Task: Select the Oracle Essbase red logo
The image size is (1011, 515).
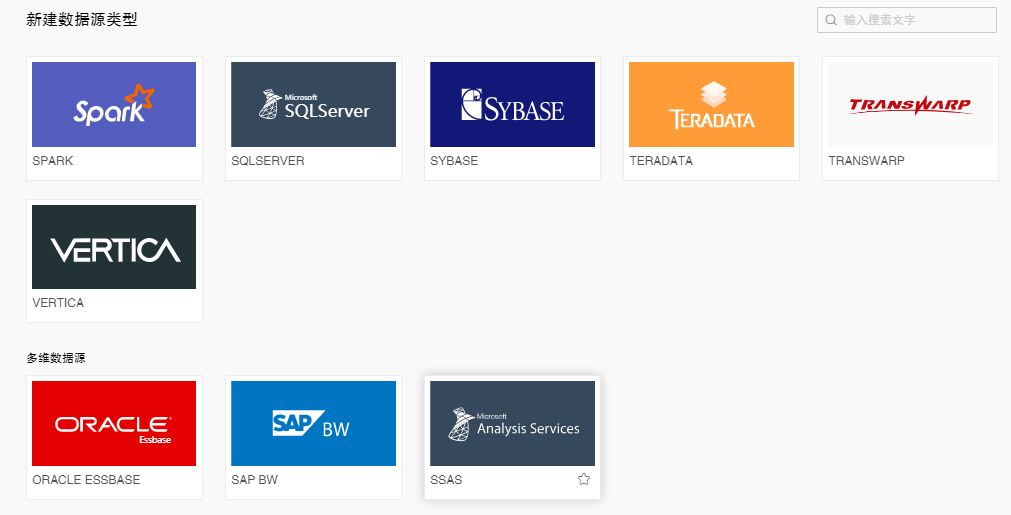Action: point(114,423)
